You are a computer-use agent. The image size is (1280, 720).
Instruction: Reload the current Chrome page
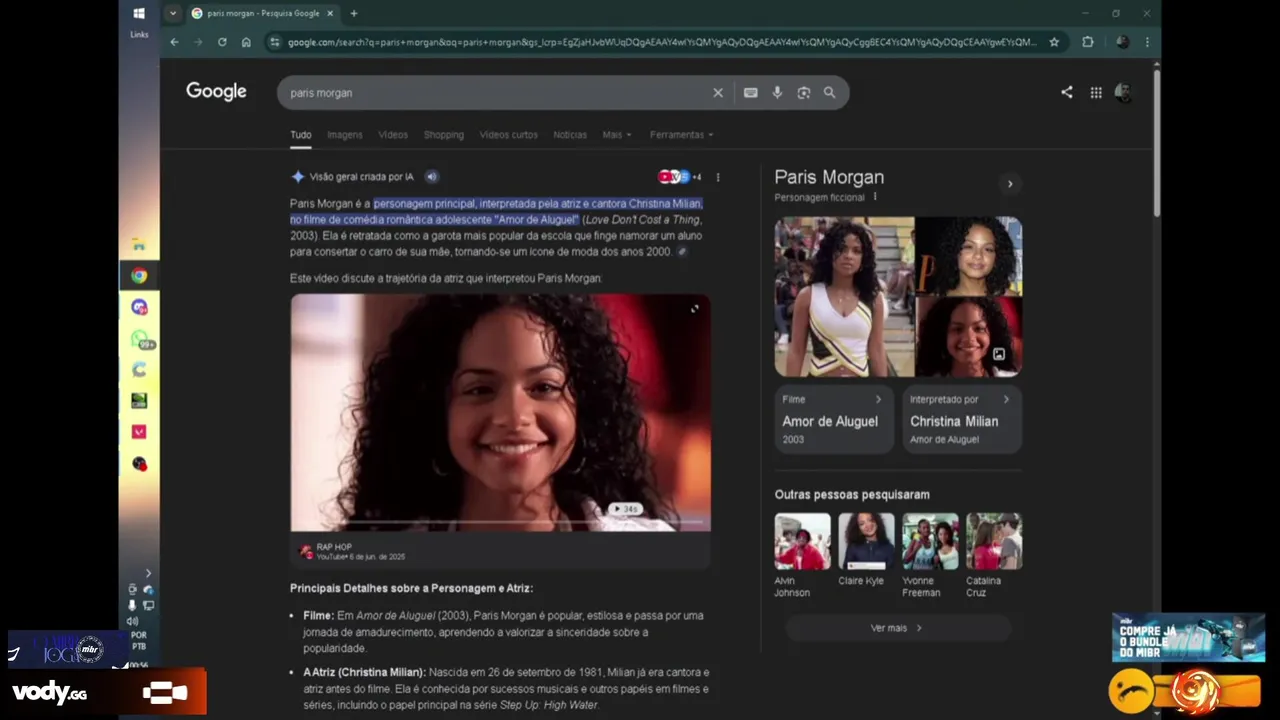coord(222,42)
